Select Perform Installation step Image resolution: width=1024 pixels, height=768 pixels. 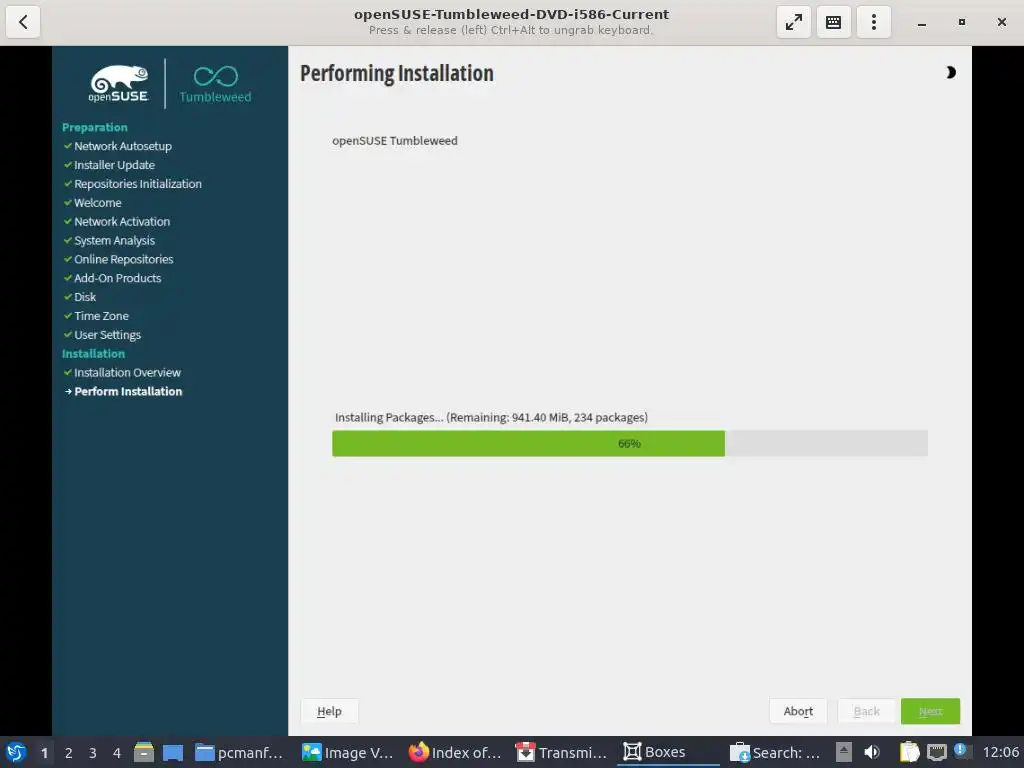[x=128, y=392]
